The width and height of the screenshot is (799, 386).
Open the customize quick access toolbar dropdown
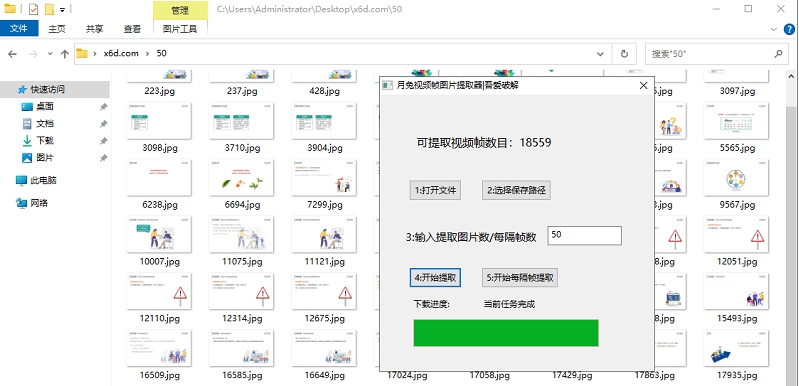click(x=62, y=10)
